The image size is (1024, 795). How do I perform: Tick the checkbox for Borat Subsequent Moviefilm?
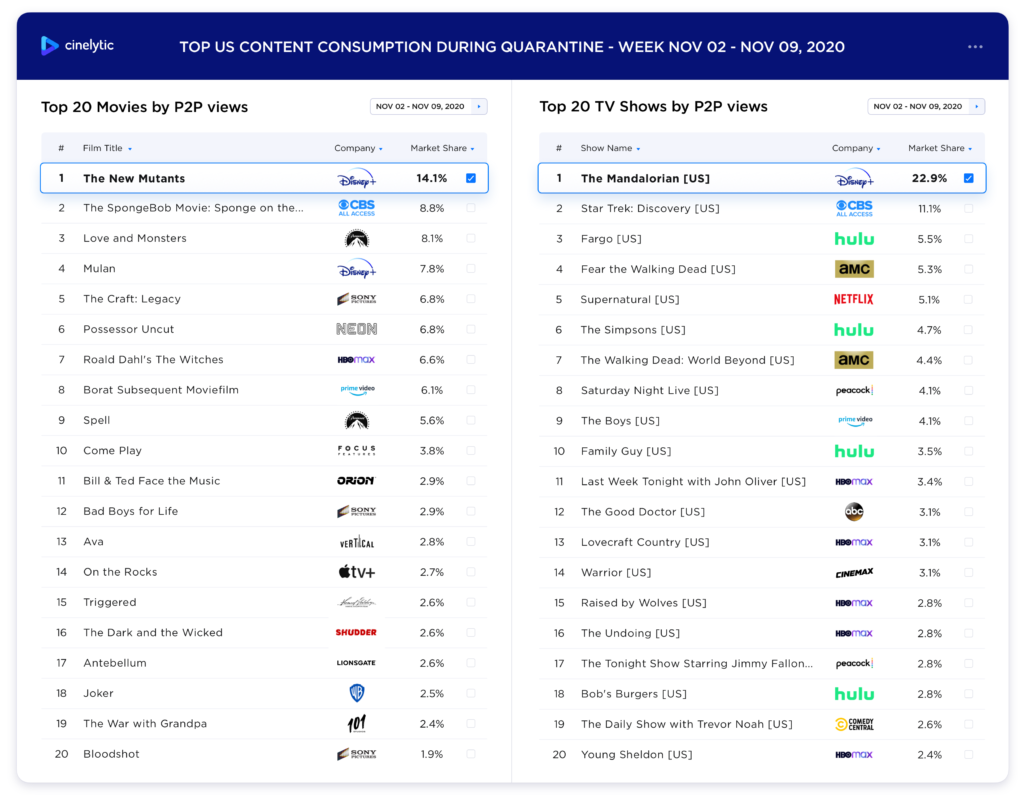[471, 390]
